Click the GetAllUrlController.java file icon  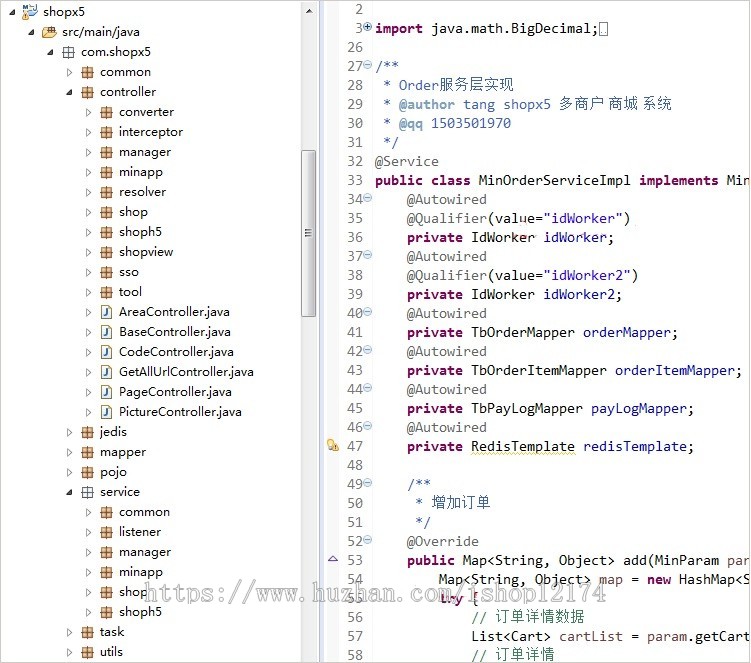pos(106,372)
